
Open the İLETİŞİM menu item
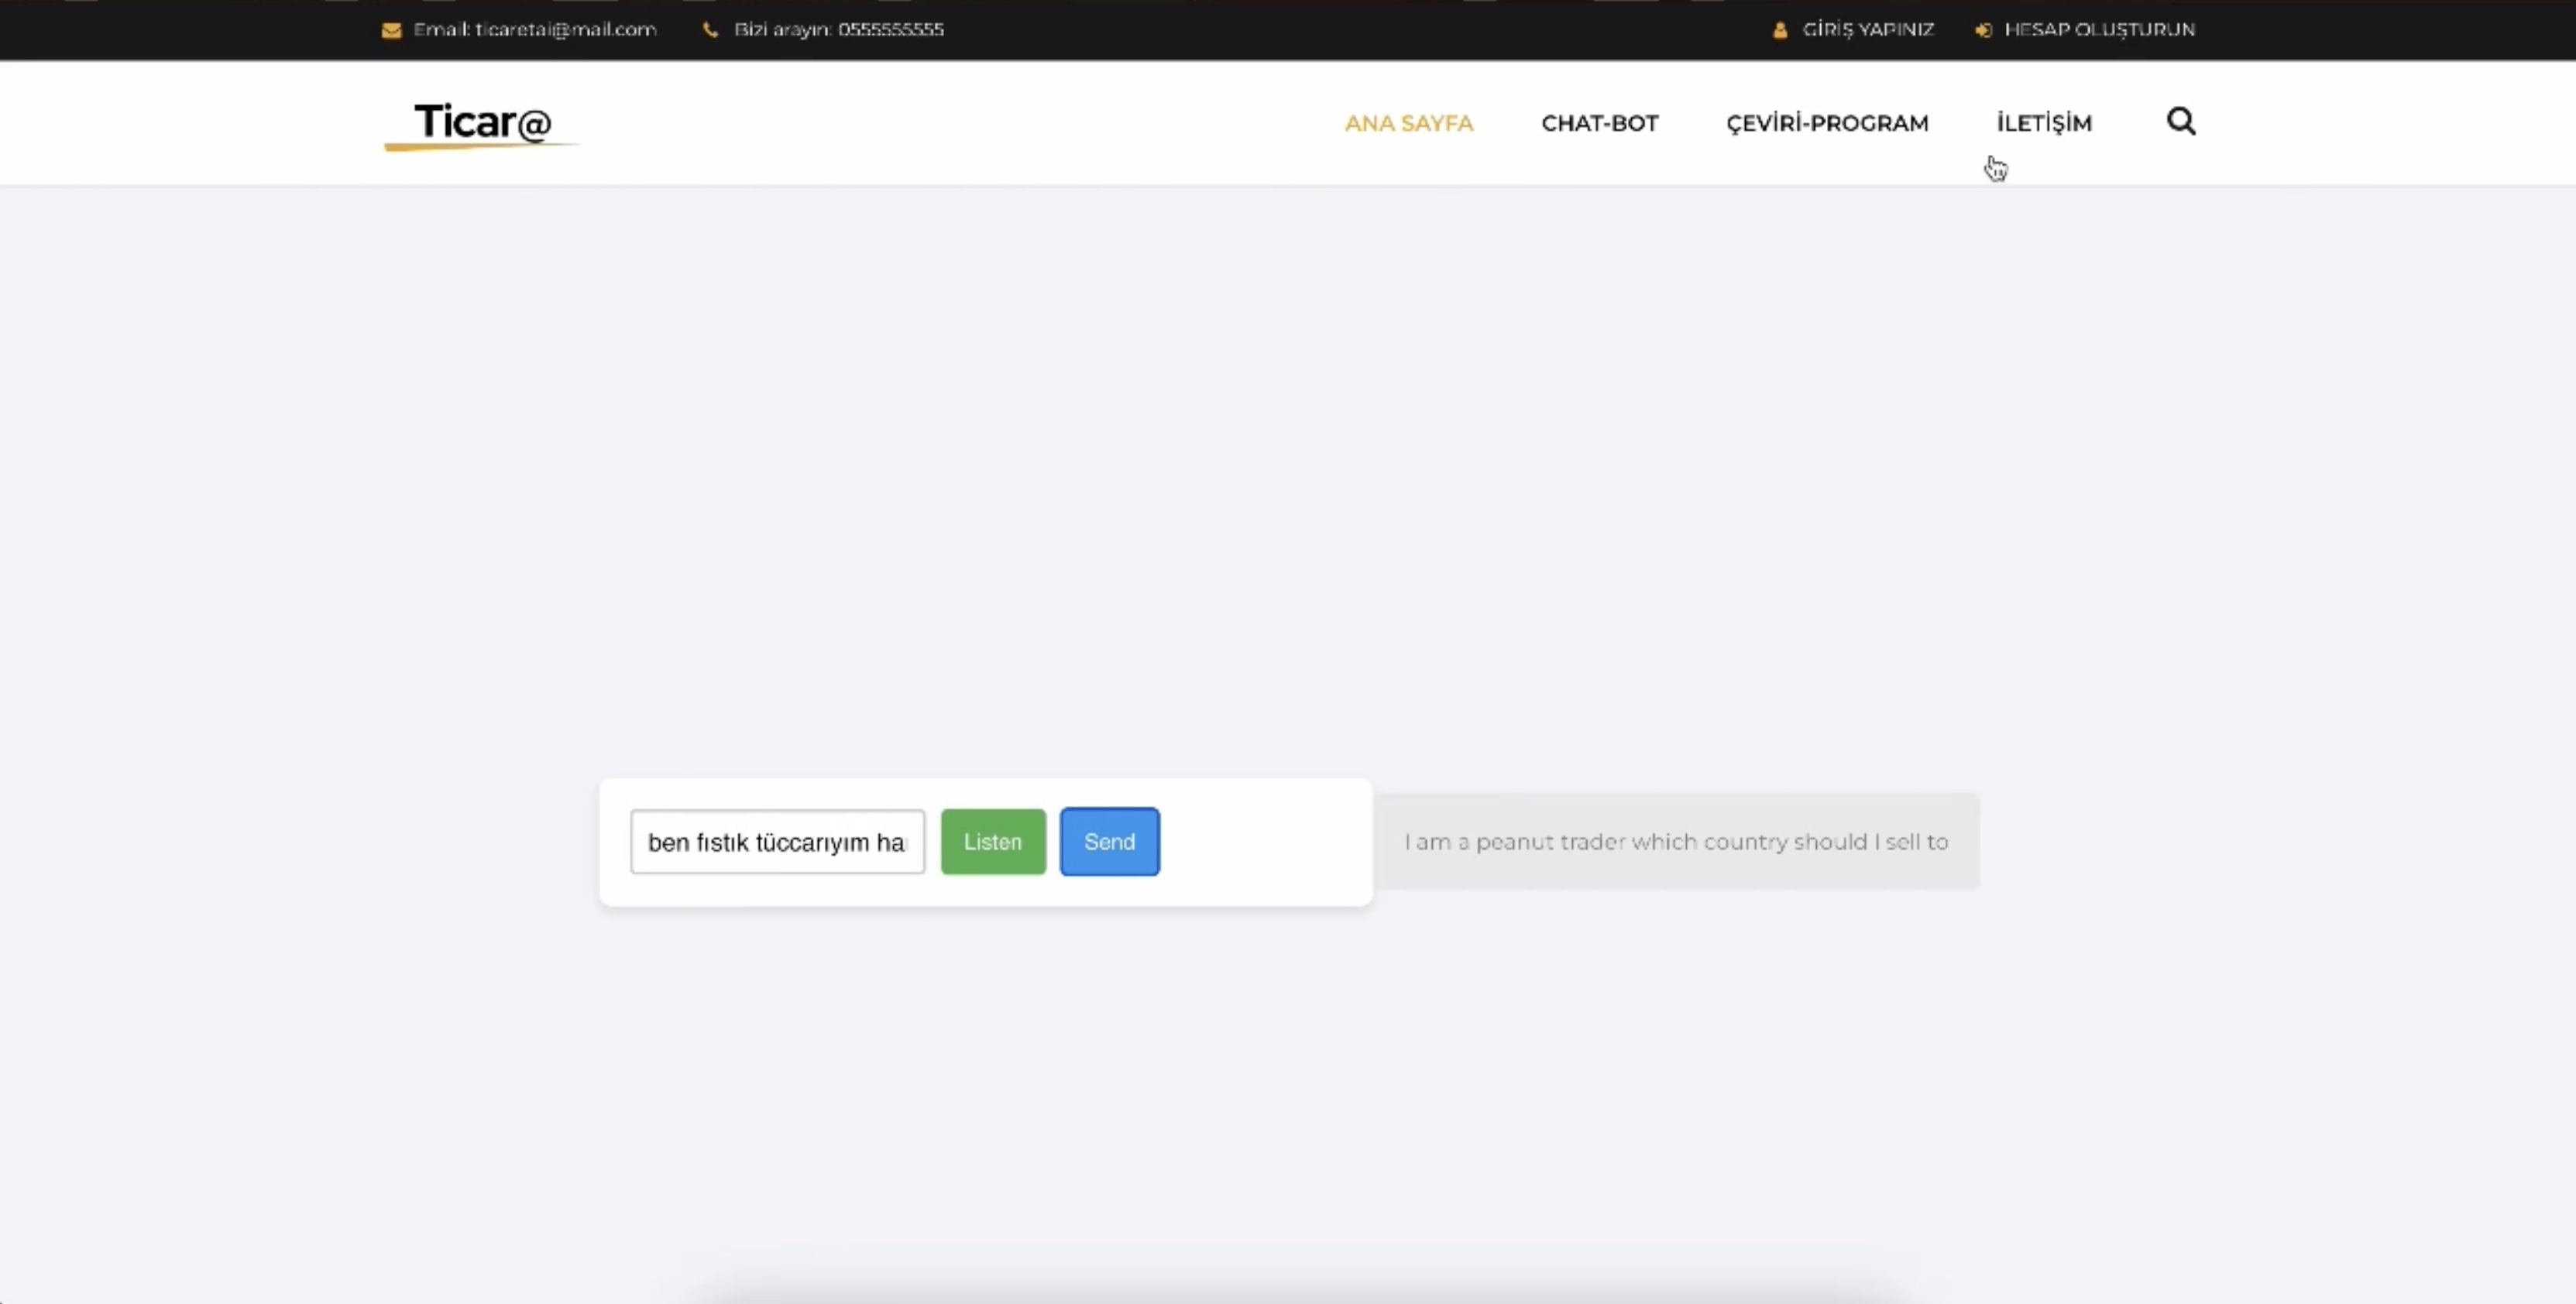coord(2043,123)
